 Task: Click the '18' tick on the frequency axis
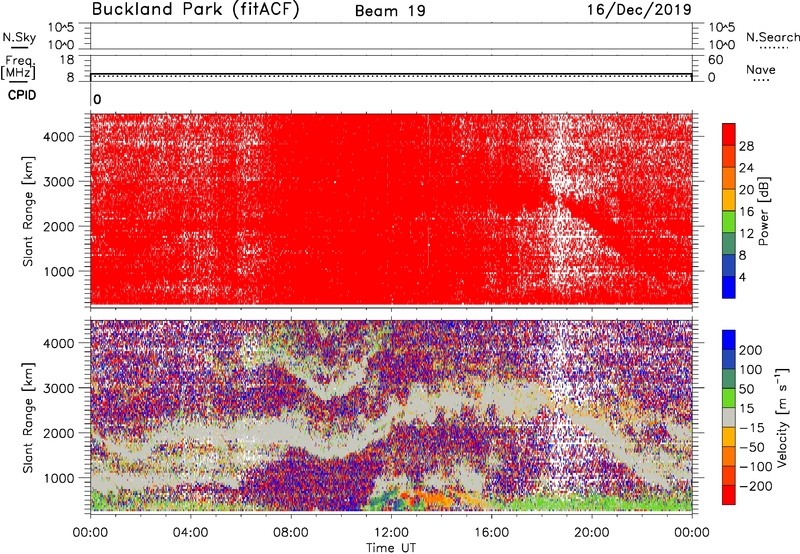[67, 60]
